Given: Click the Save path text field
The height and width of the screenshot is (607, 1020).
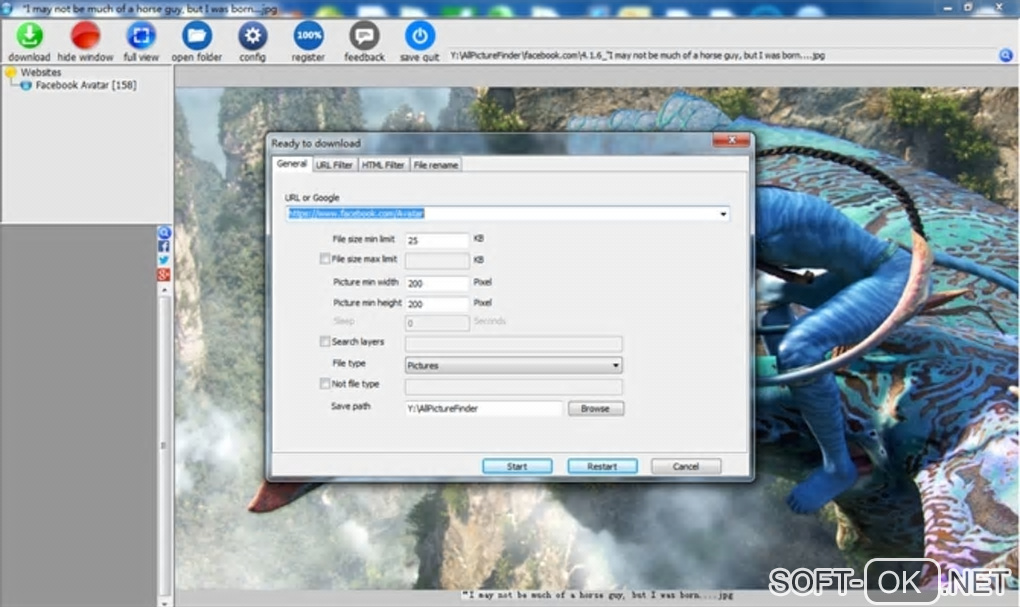Looking at the screenshot, I should click(x=483, y=409).
